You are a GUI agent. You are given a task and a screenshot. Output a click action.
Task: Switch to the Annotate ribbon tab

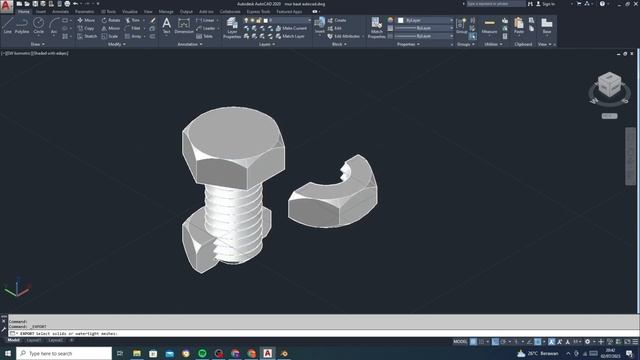60,11
